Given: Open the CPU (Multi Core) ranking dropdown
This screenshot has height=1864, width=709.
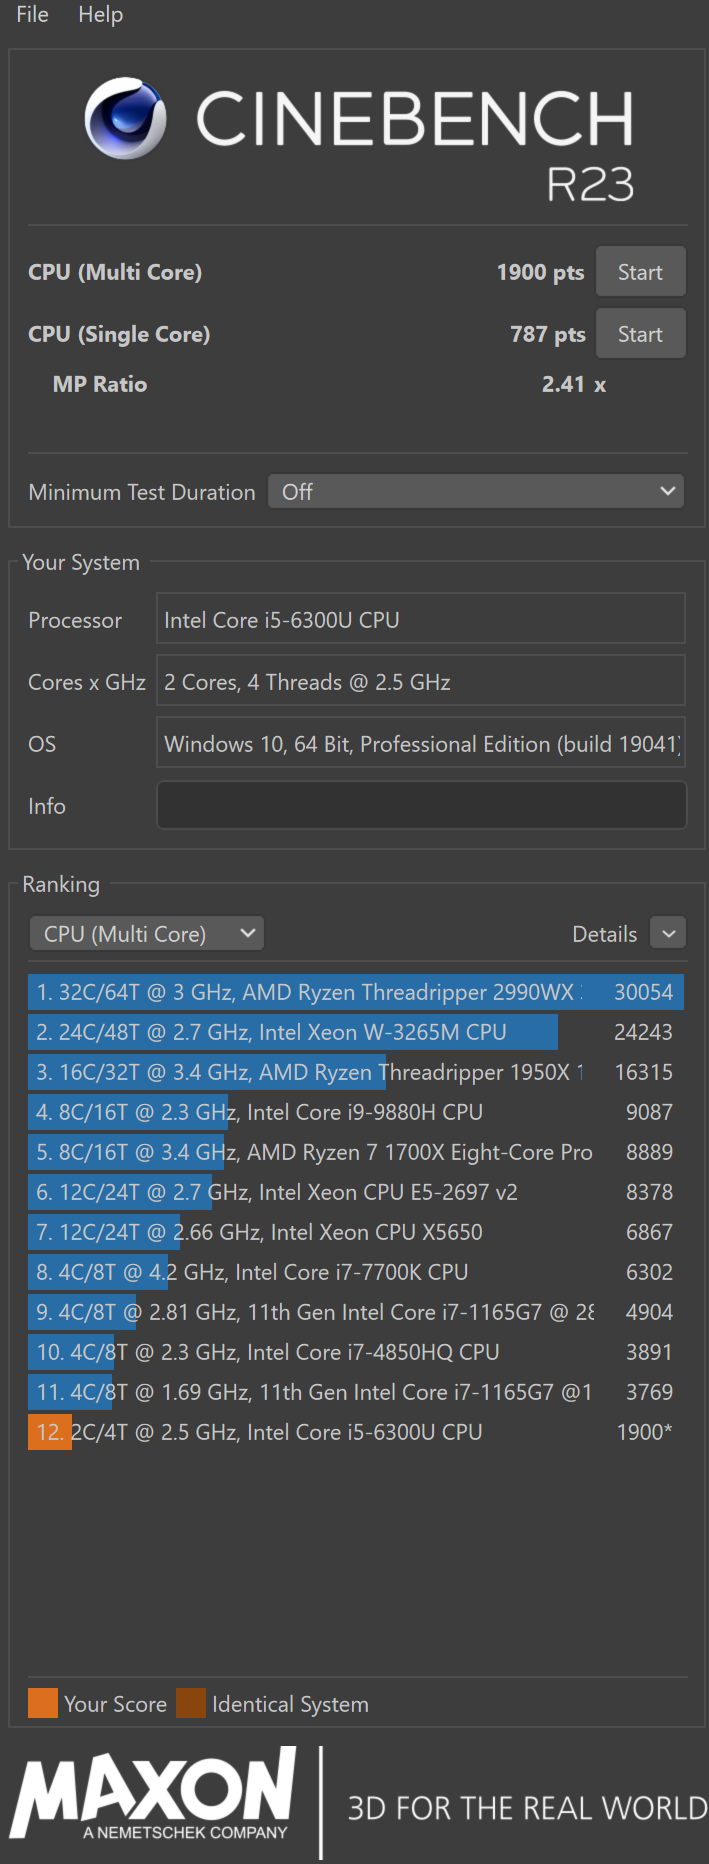Looking at the screenshot, I should coord(147,934).
